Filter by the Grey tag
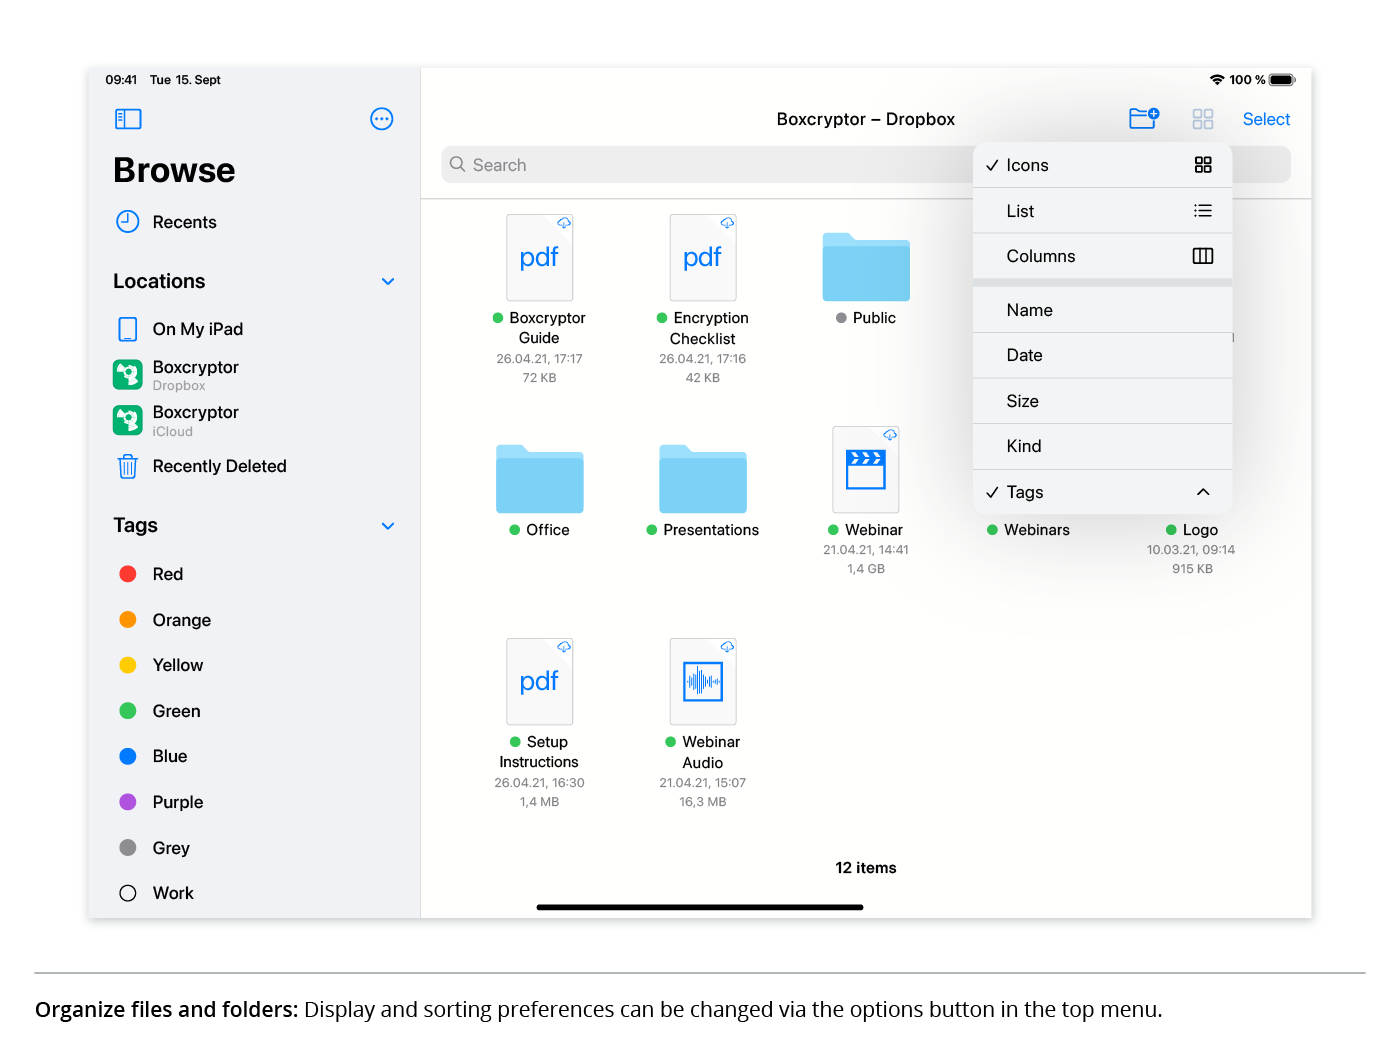 [154, 848]
